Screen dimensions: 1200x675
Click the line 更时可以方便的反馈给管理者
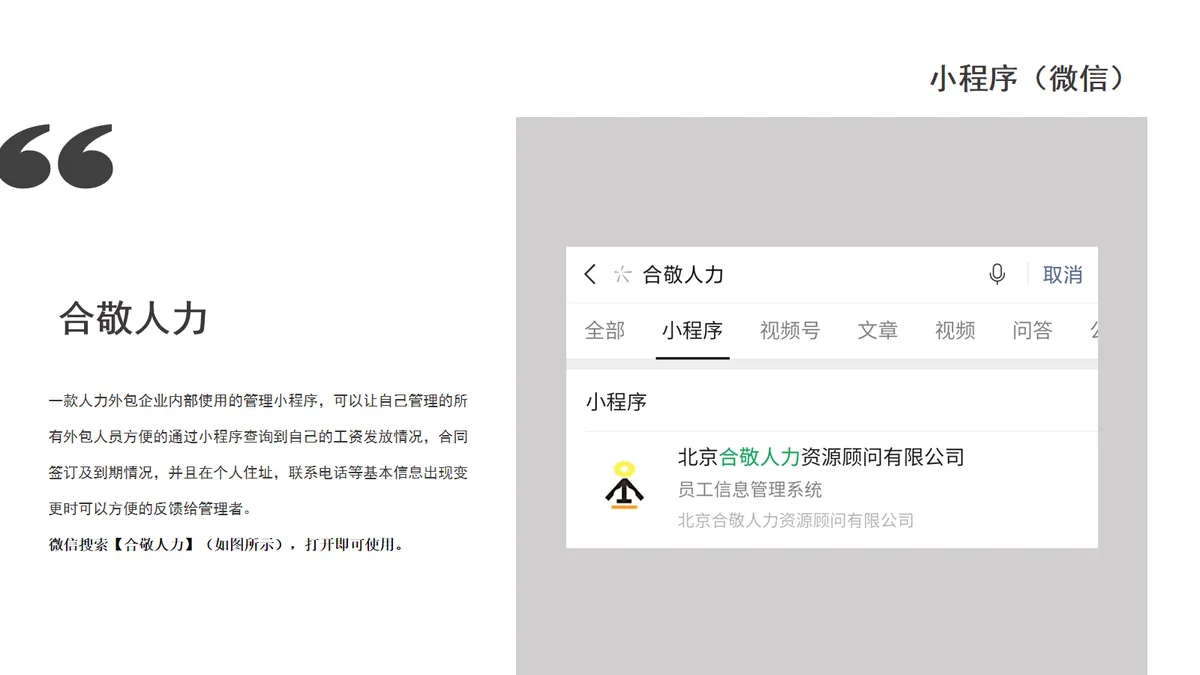(151, 509)
